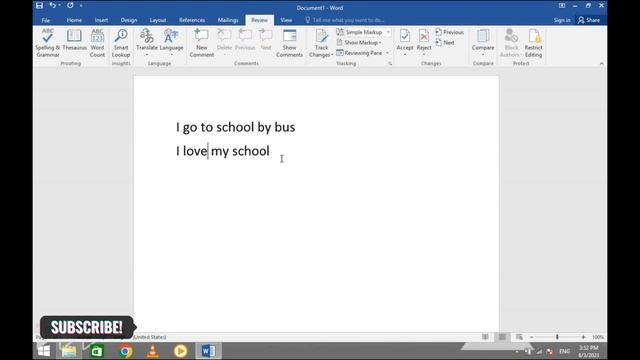The width and height of the screenshot is (640, 360).
Task: Toggle Track Changes
Action: (321, 40)
